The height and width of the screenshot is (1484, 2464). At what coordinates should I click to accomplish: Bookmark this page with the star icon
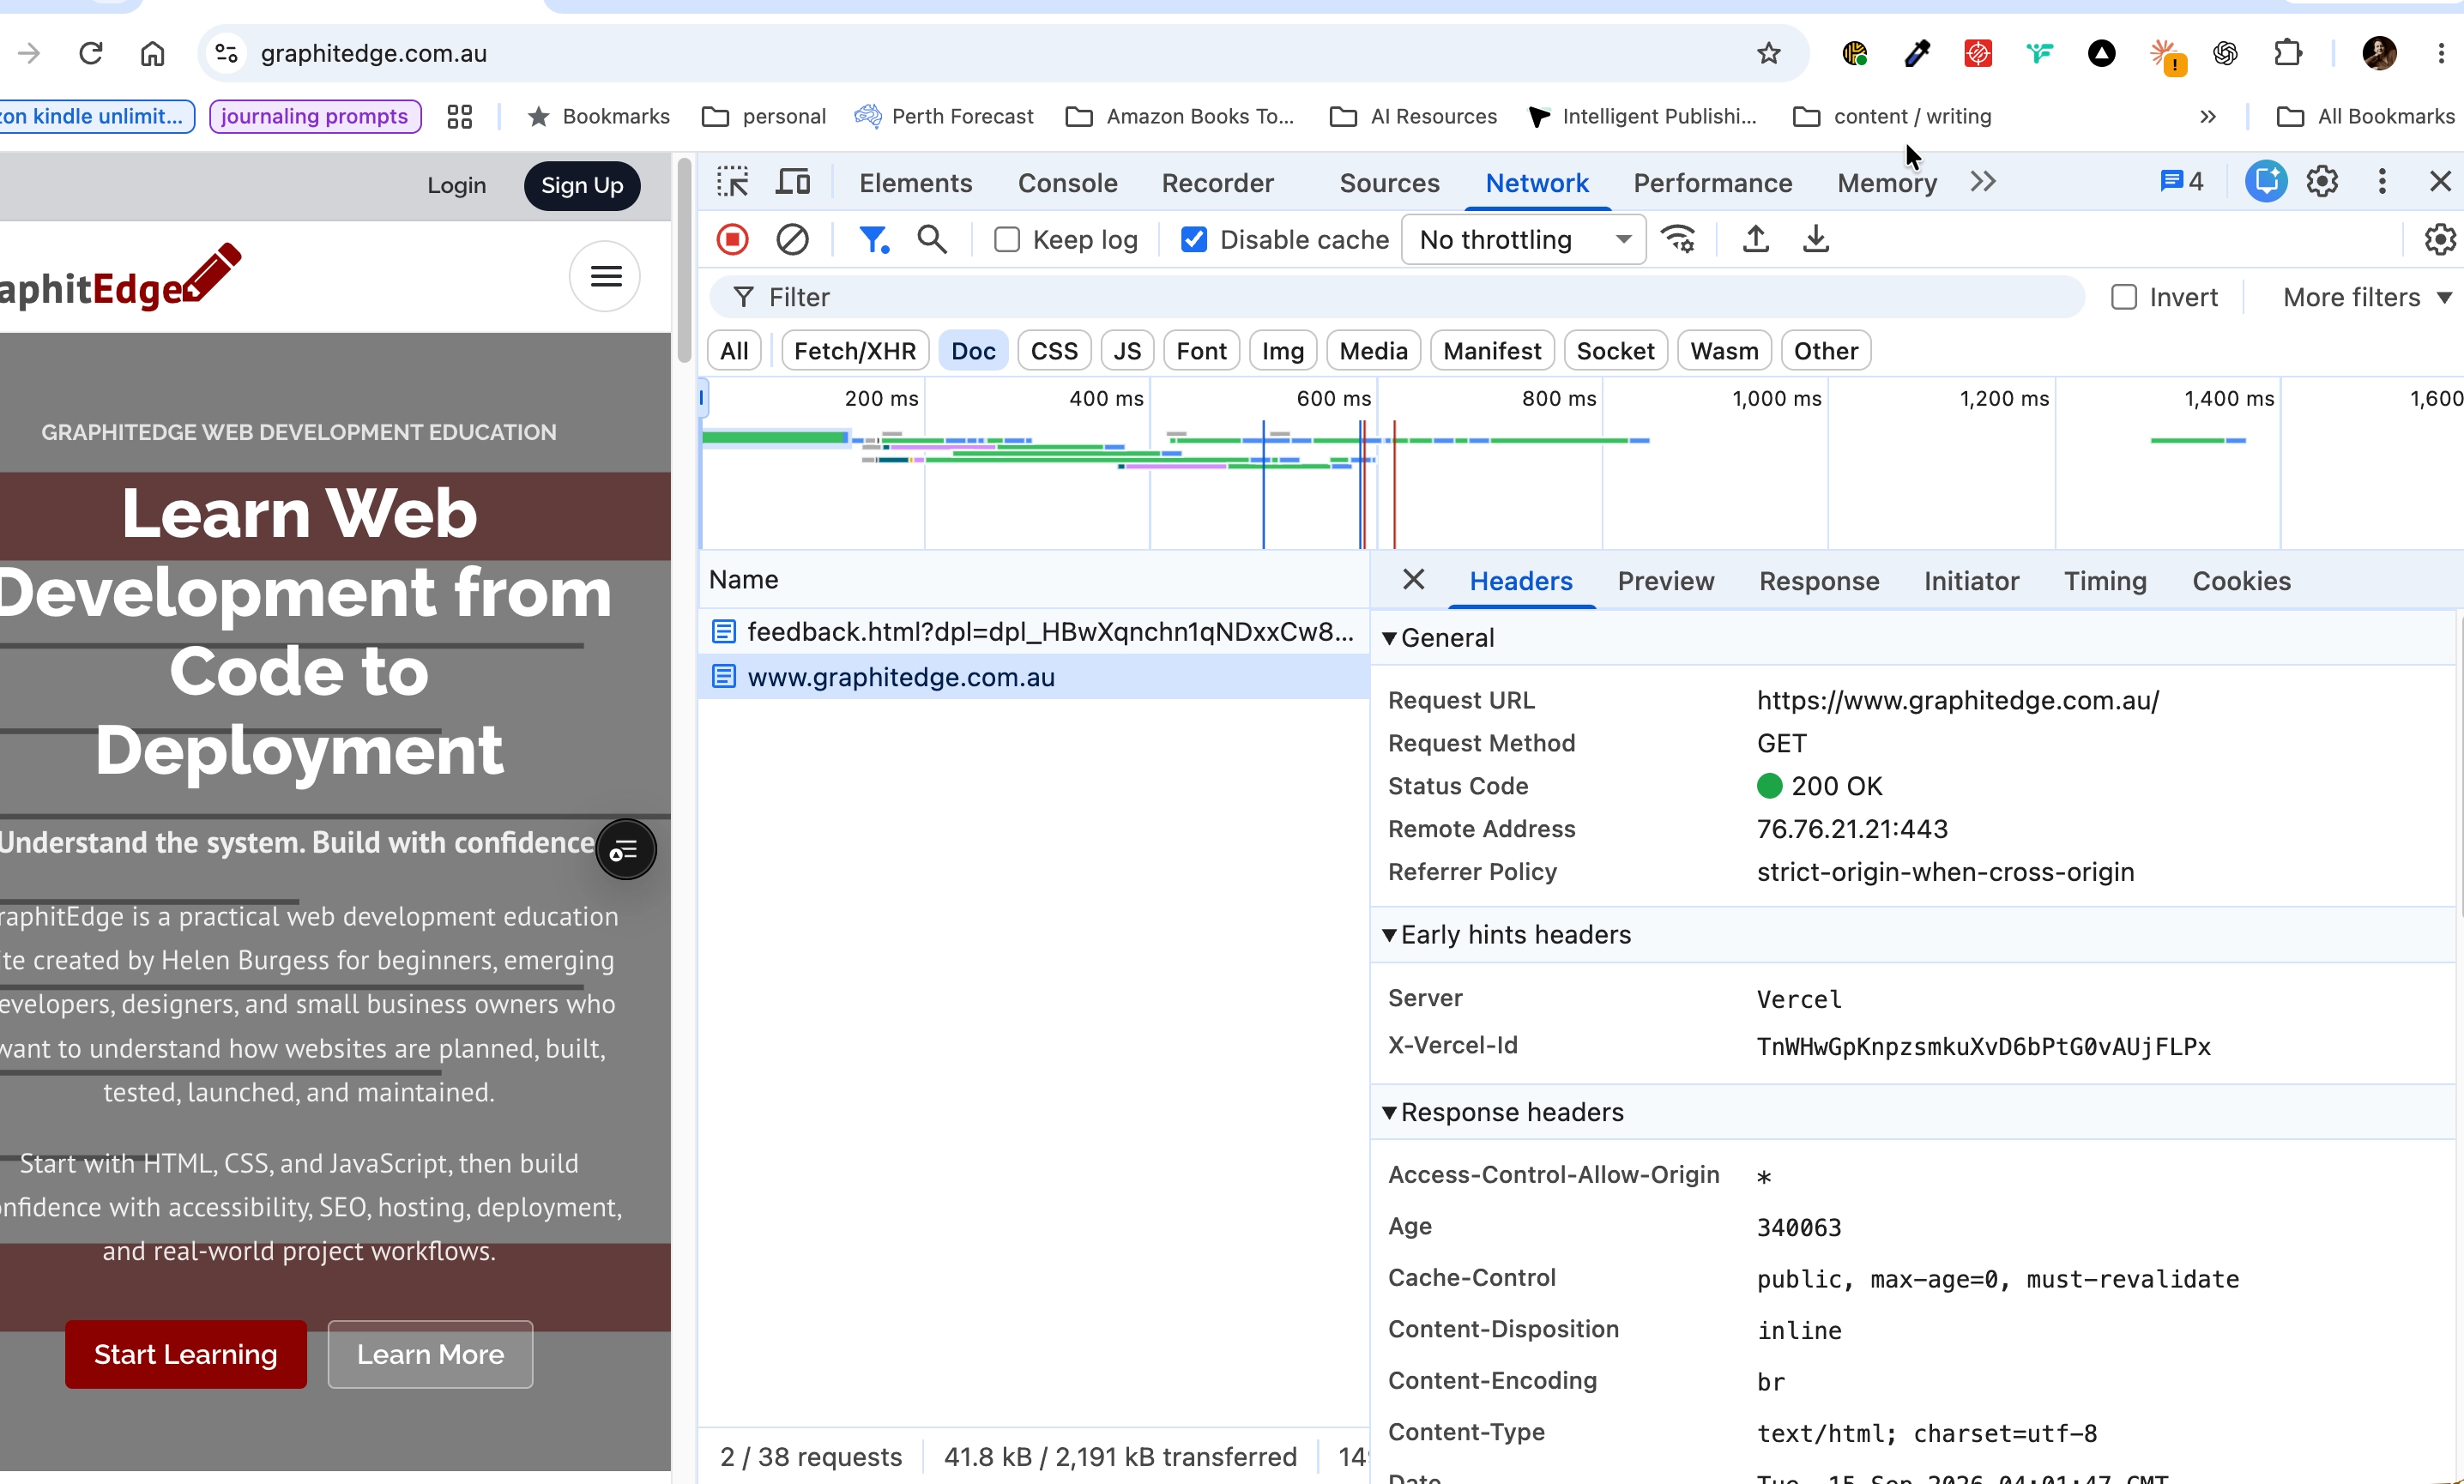click(1768, 53)
